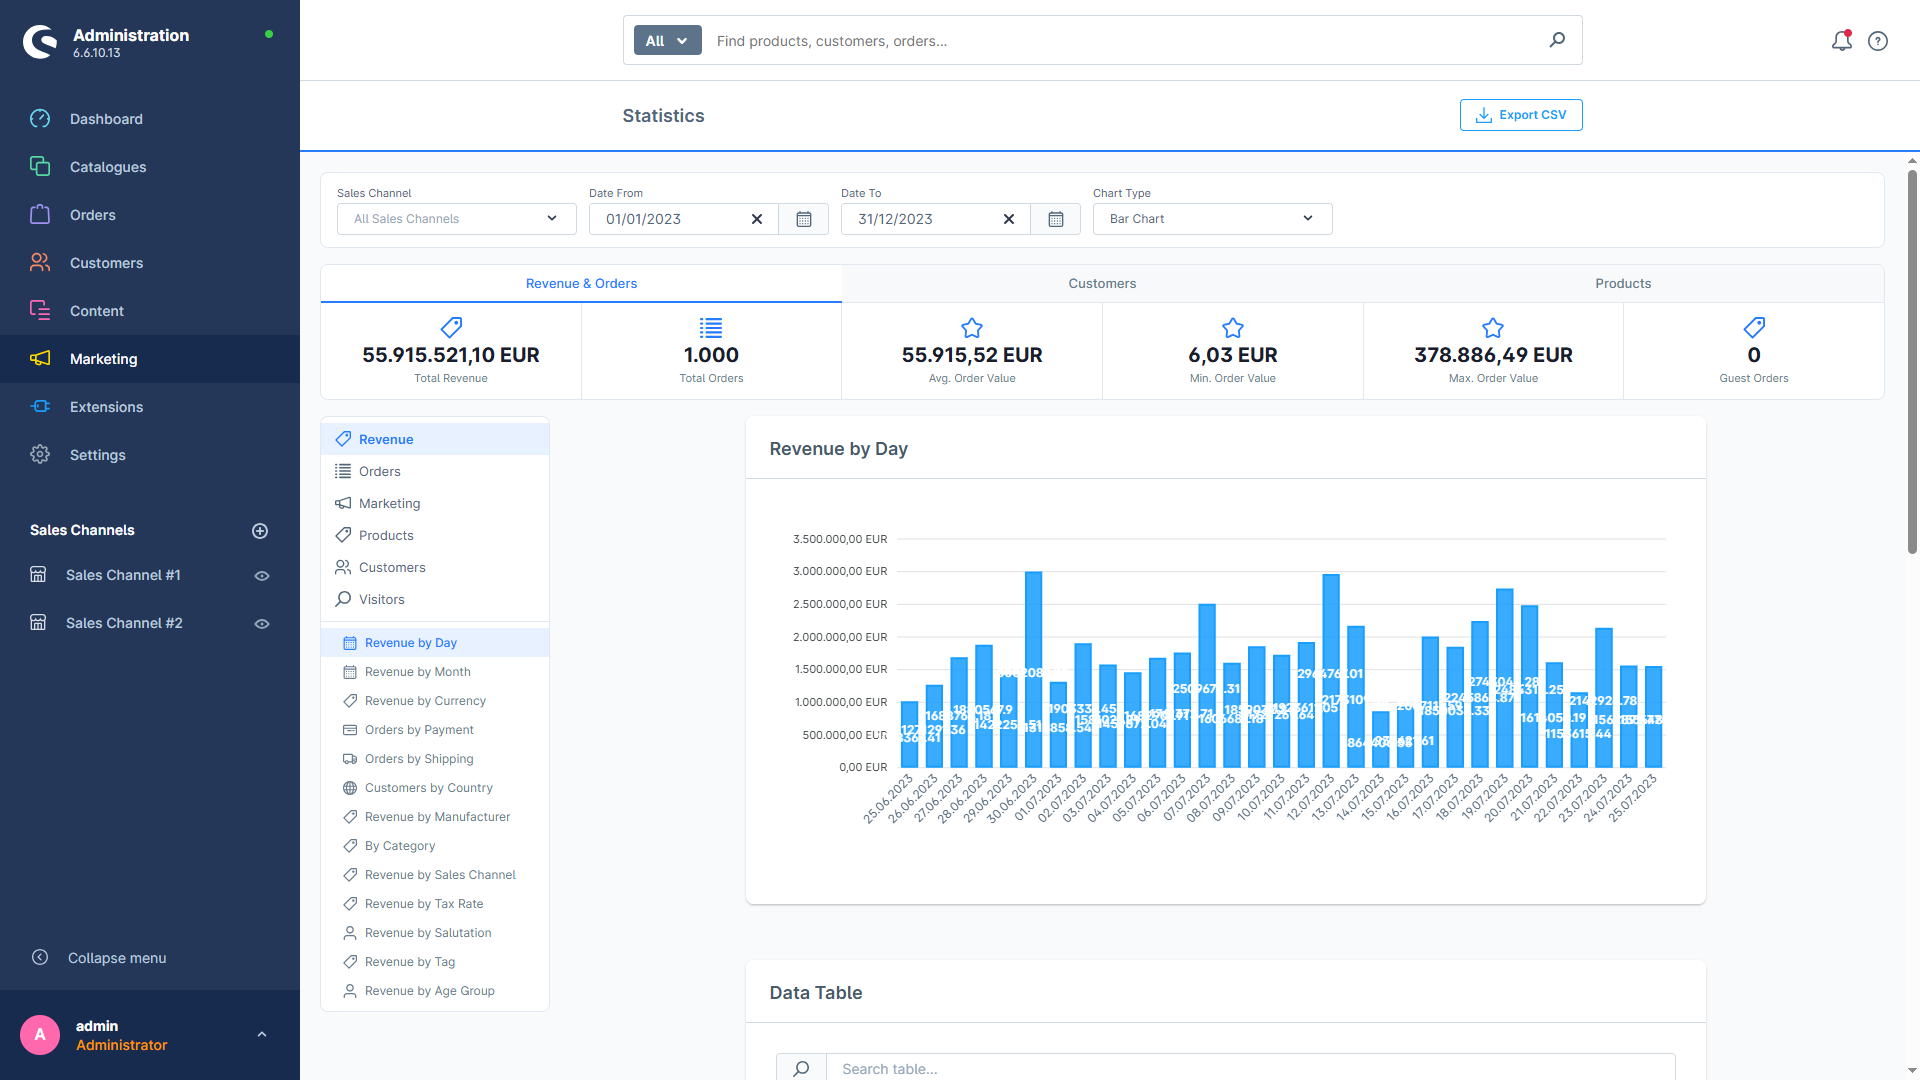Toggle visibility of Sales Channel #1
Screen dimensions: 1920x1080
coord(262,575)
